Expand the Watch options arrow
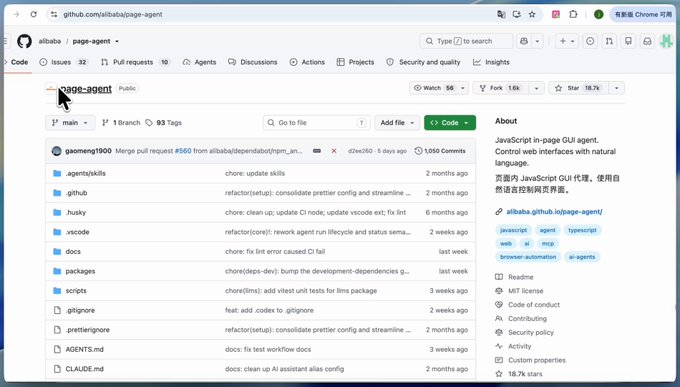Viewport: 680px width, 387px height. pyautogui.click(x=462, y=88)
